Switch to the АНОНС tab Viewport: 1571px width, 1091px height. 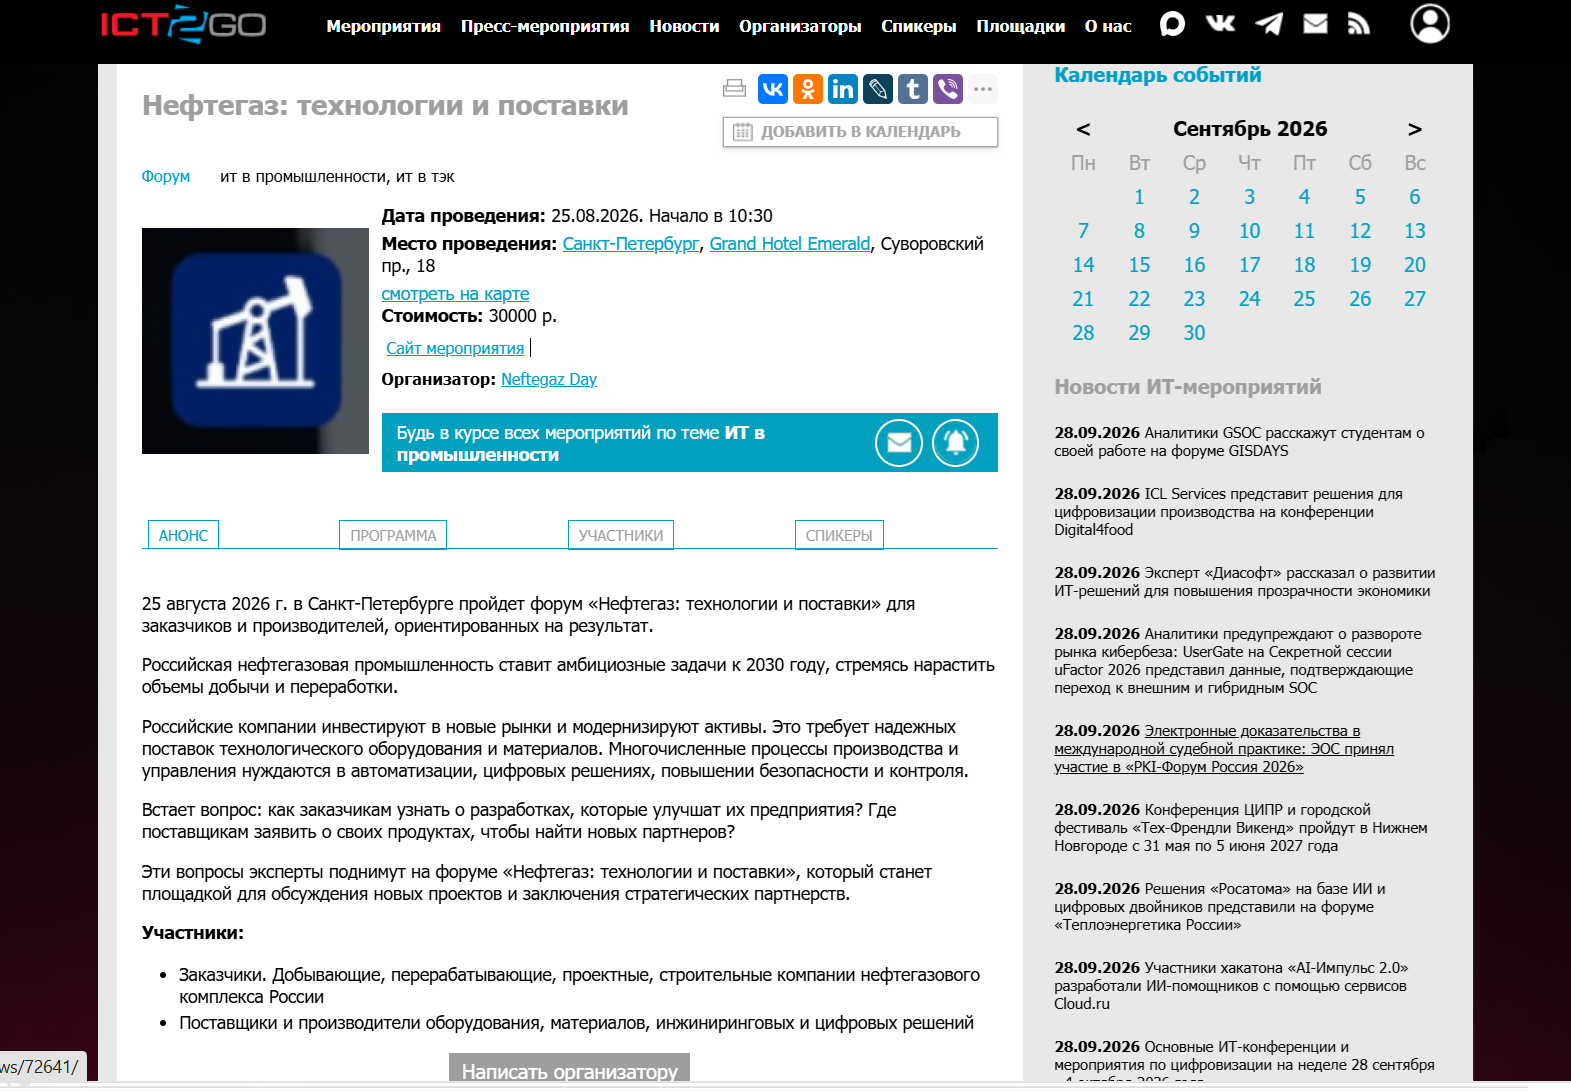click(183, 535)
